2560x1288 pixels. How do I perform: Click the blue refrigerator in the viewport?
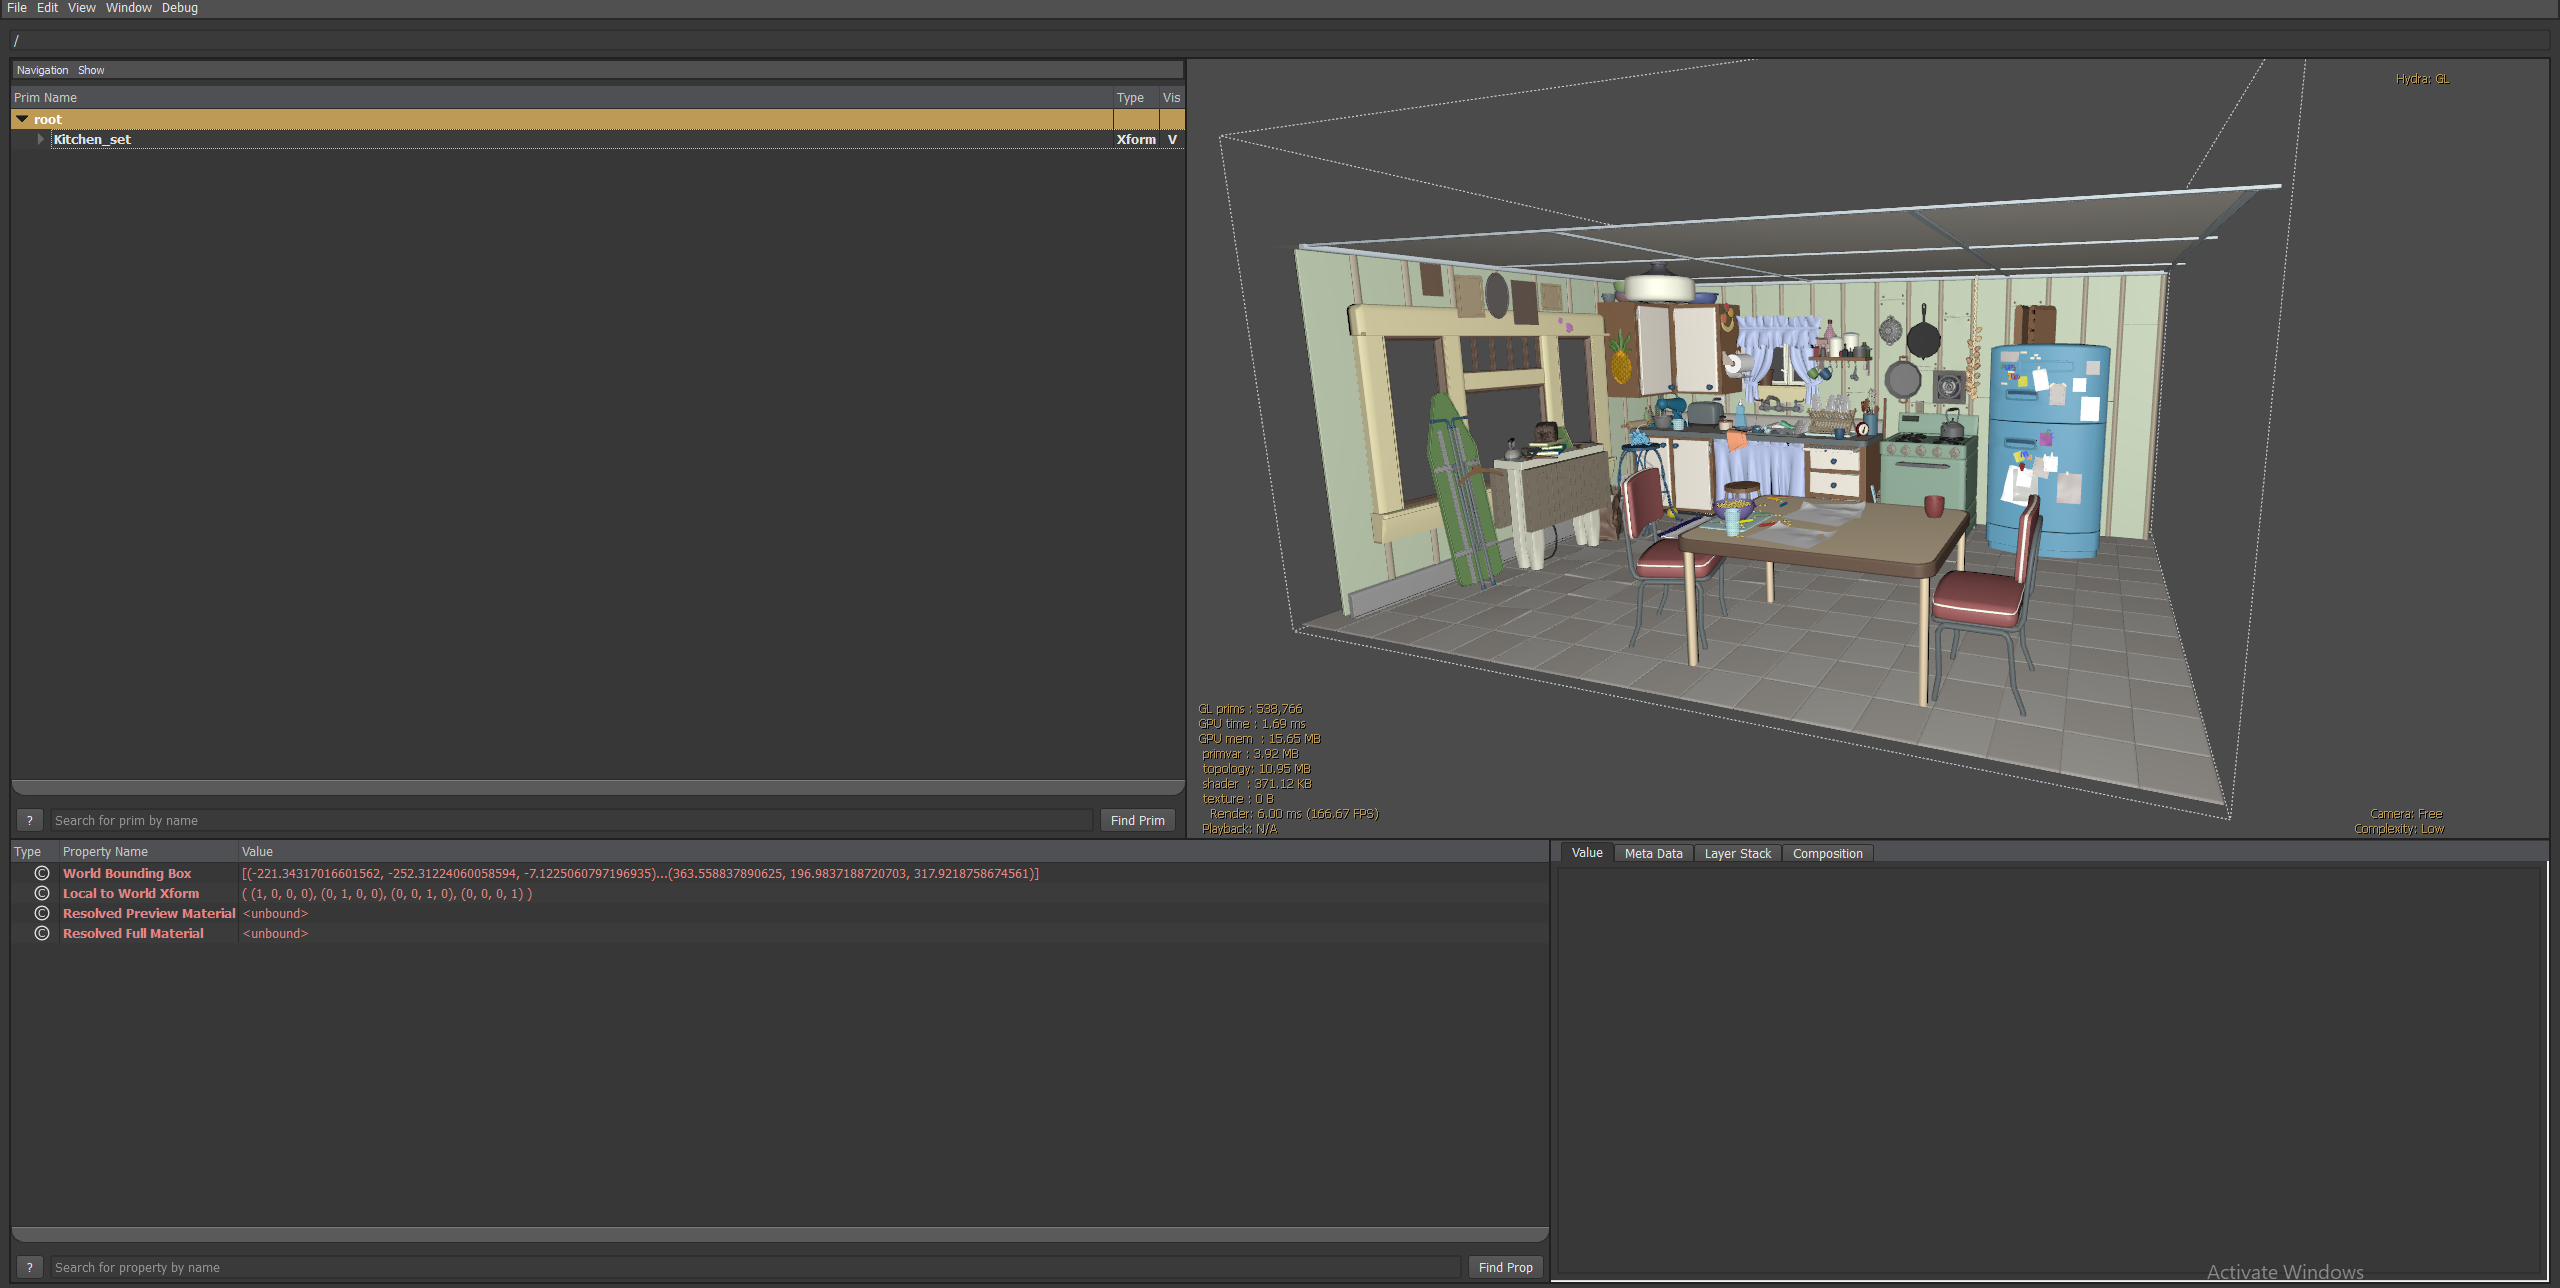click(2047, 450)
